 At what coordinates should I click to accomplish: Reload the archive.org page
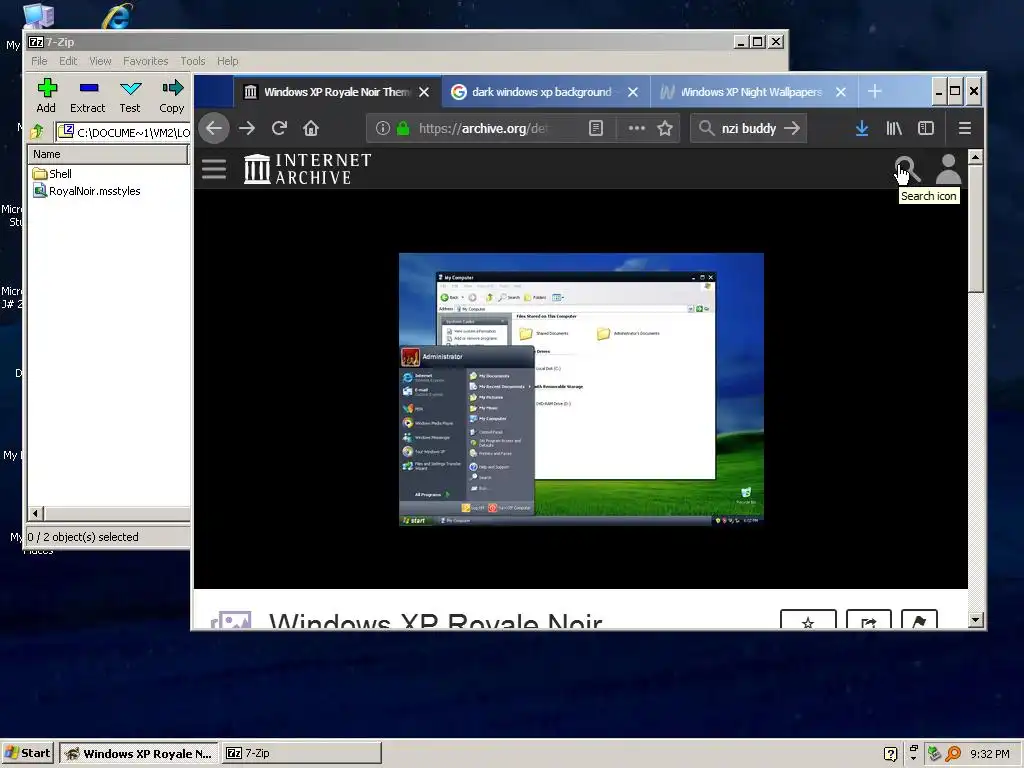click(280, 128)
